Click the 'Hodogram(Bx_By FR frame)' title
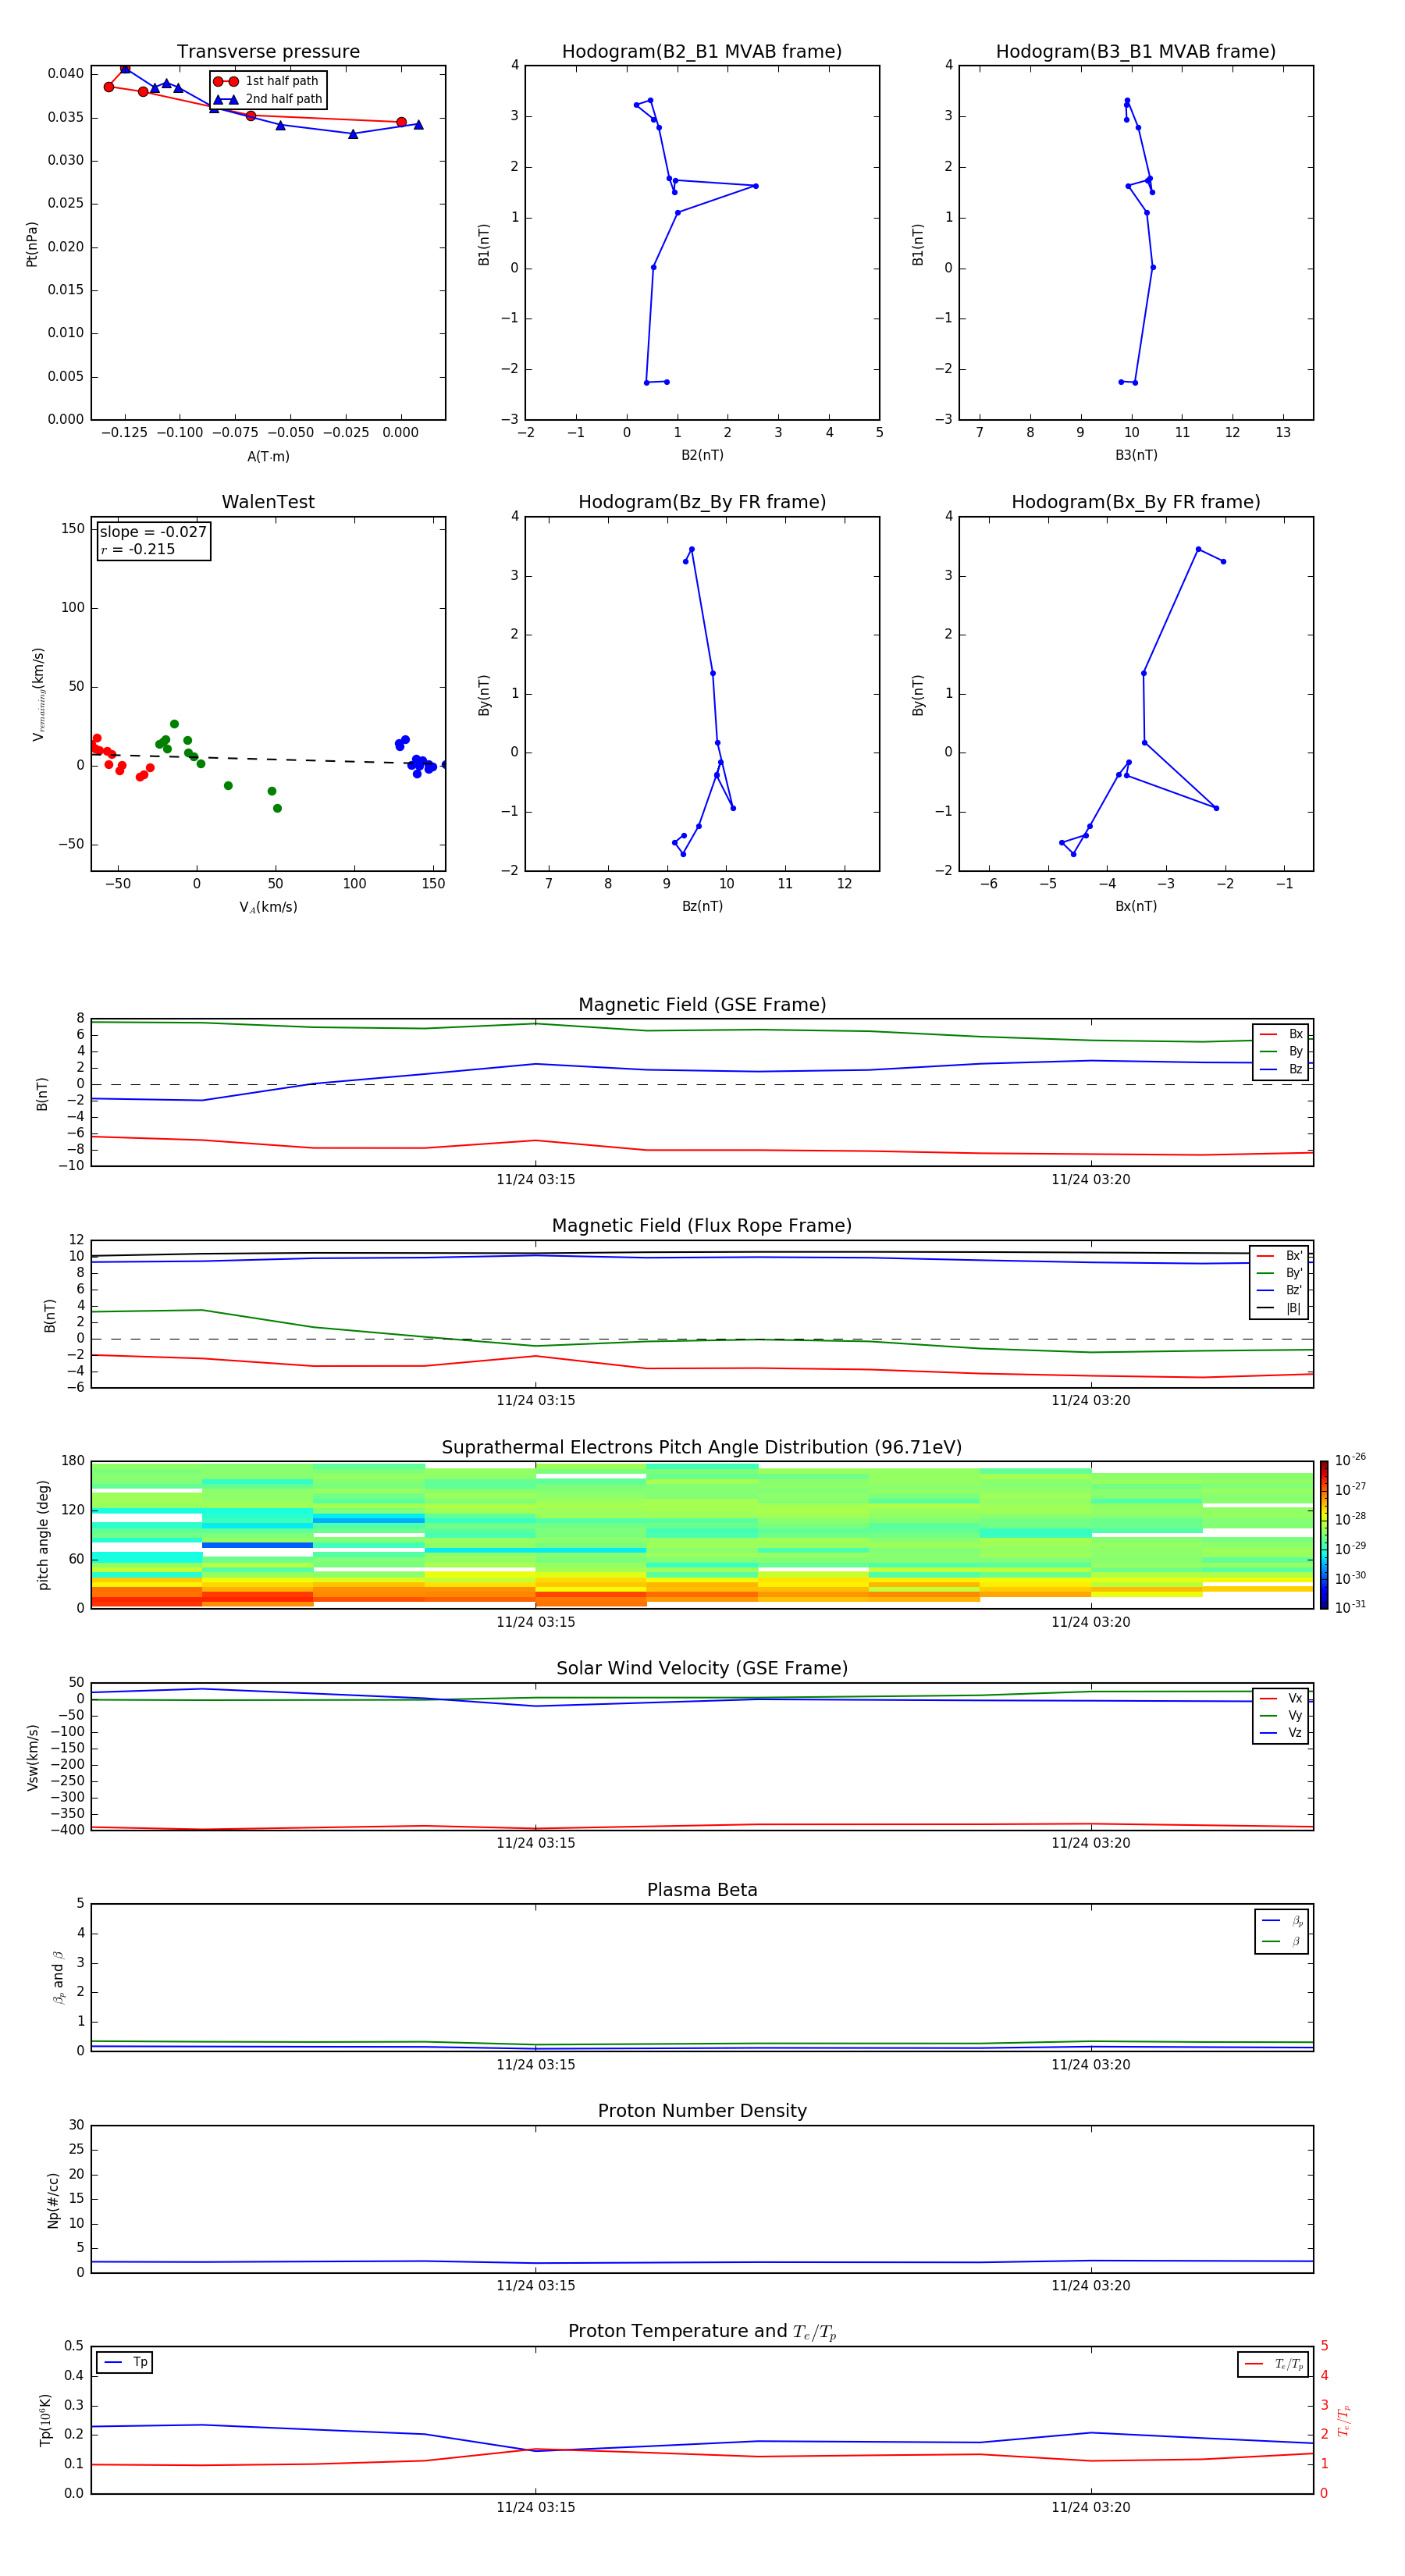Image resolution: width=1405 pixels, height=2576 pixels. [1136, 502]
